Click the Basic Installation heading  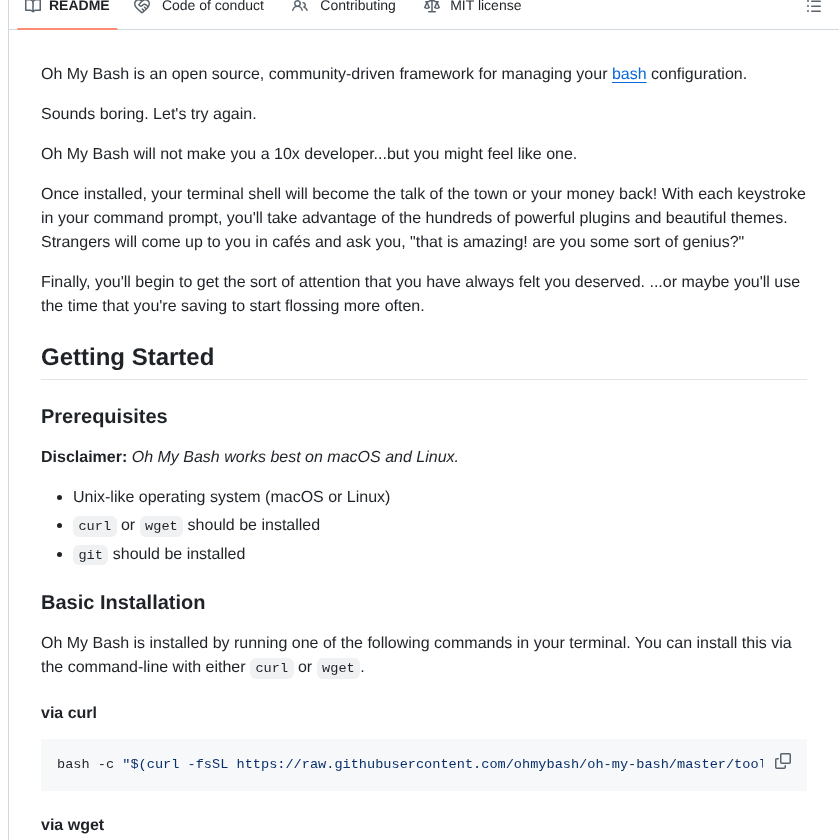[123, 603]
